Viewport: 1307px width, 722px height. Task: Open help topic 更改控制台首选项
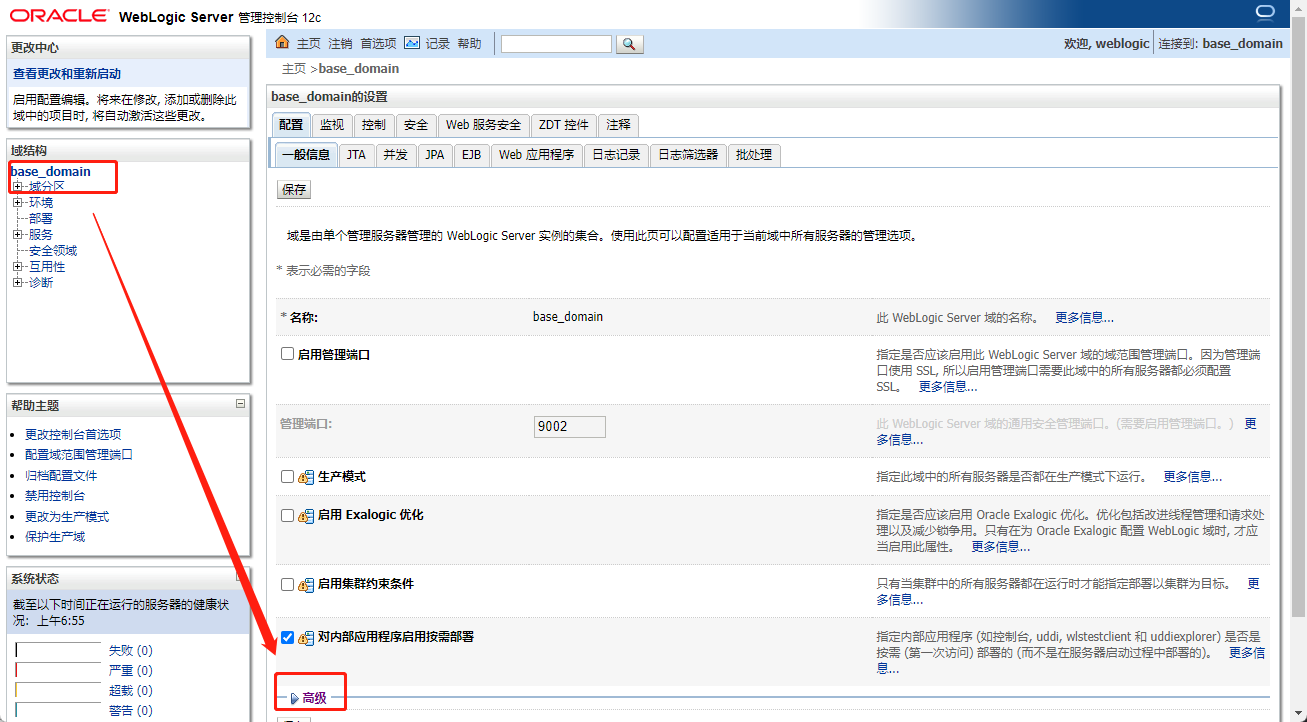click(73, 434)
